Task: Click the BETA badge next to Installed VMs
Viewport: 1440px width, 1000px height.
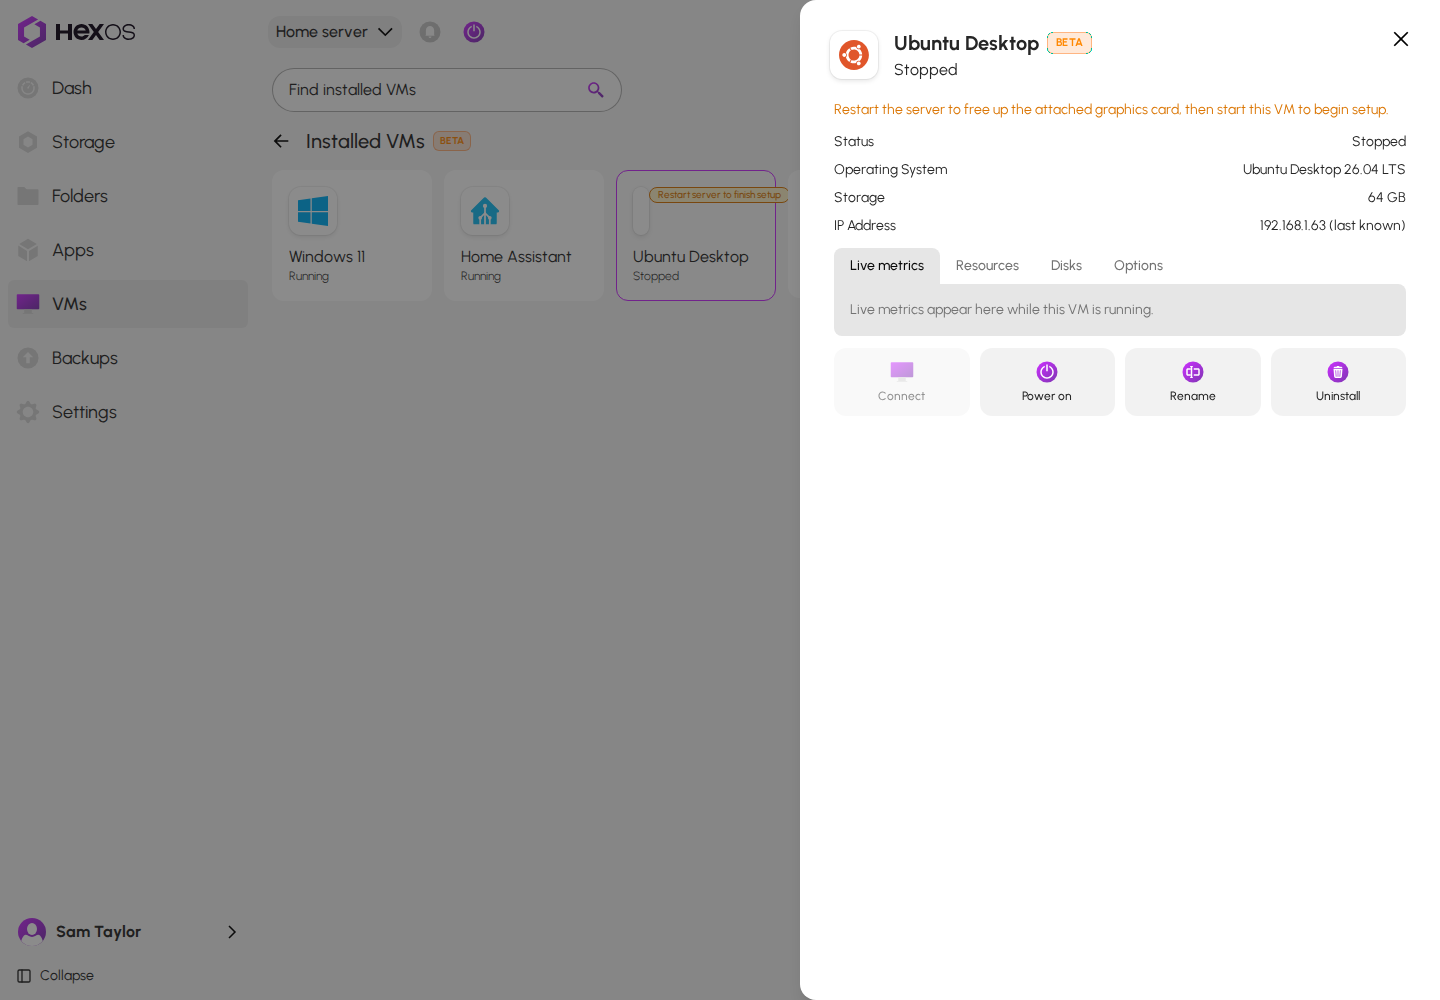Action: click(x=452, y=141)
